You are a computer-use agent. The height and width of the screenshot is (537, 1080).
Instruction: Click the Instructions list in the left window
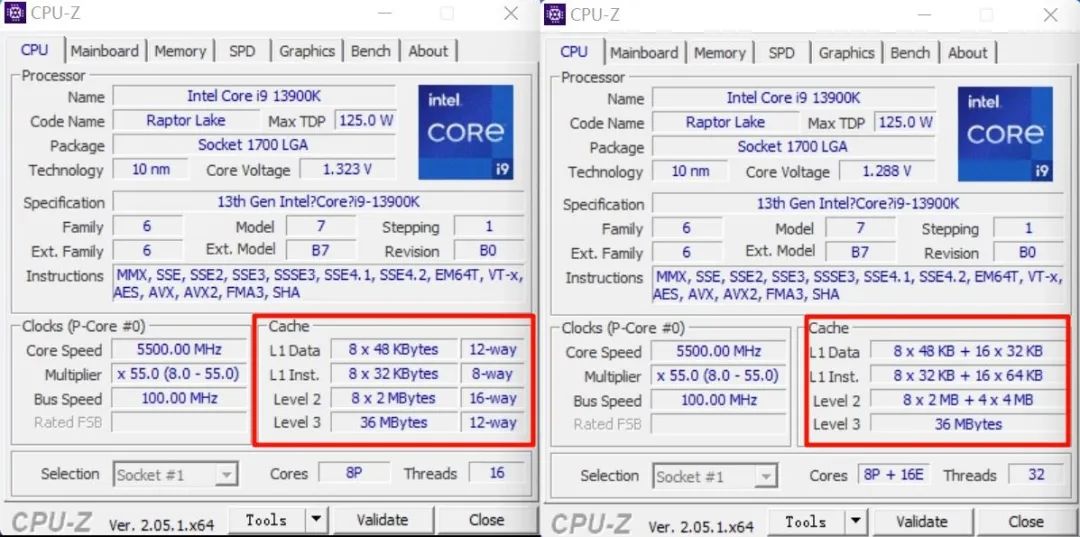point(319,284)
